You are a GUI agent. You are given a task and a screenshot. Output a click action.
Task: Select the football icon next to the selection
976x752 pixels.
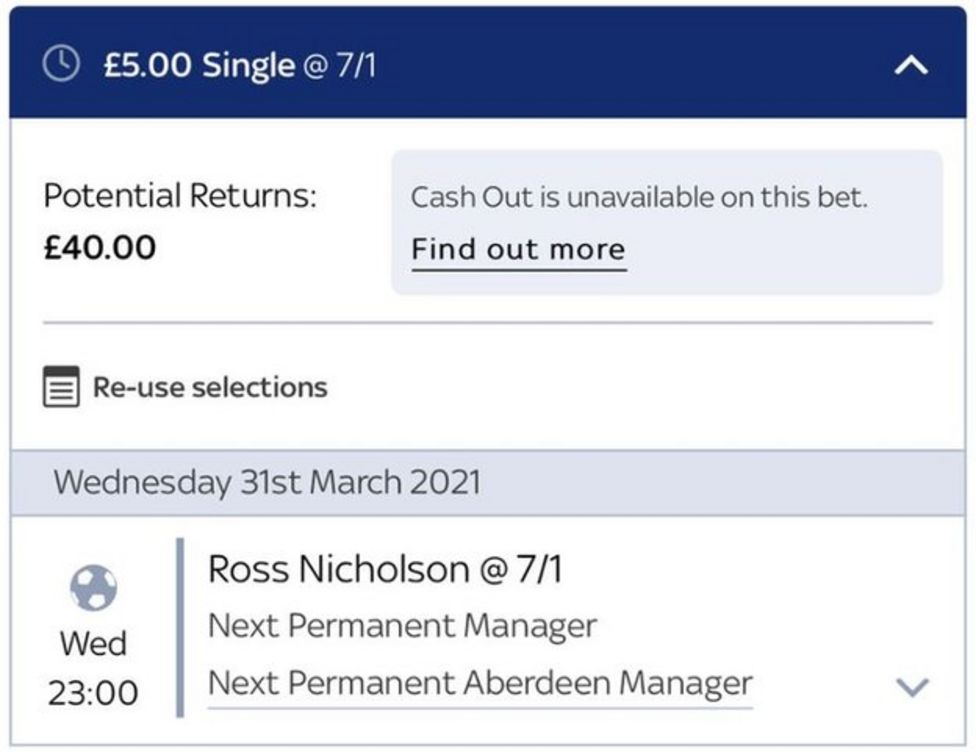coord(93,590)
